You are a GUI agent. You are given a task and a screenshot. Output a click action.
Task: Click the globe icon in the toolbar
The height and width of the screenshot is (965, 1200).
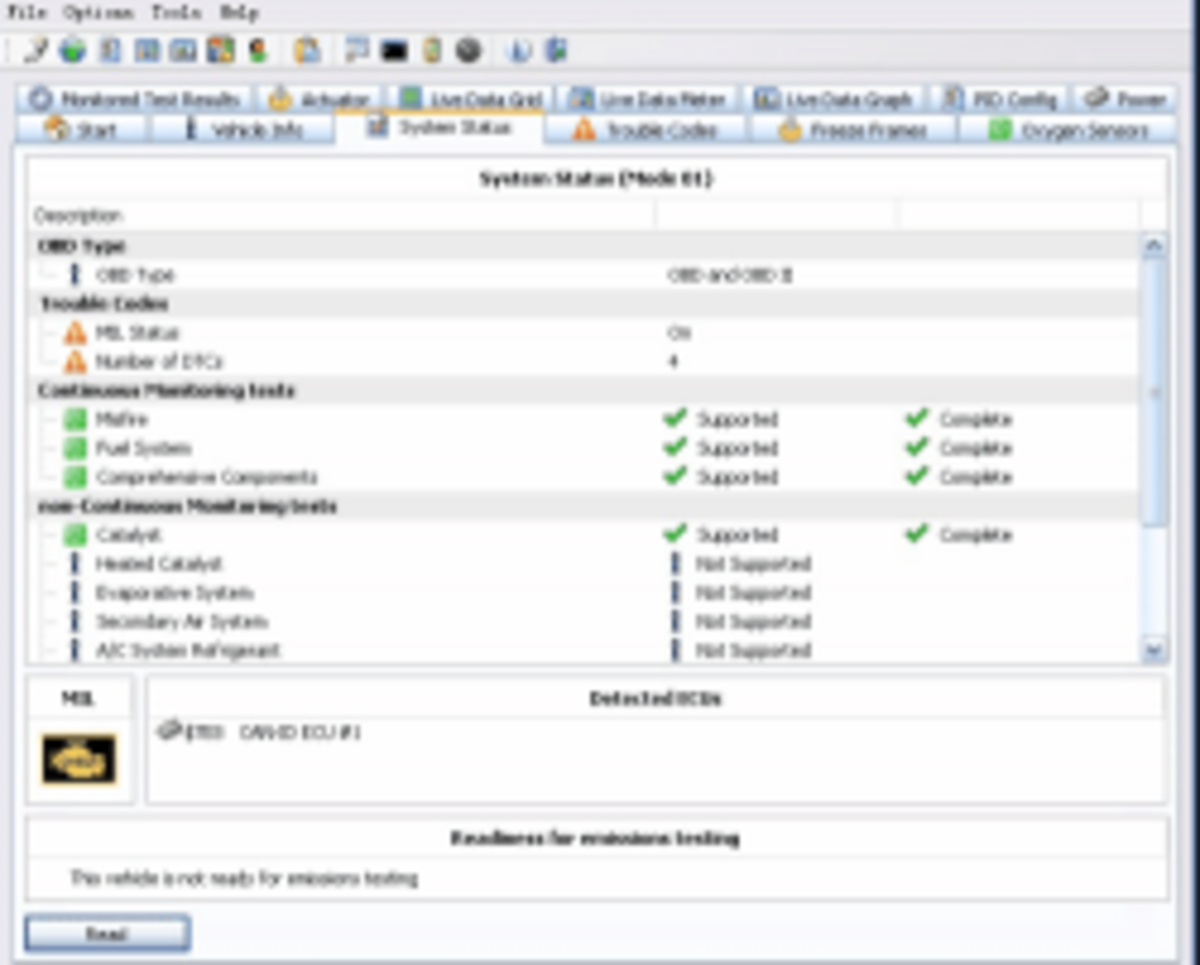[x=71, y=49]
